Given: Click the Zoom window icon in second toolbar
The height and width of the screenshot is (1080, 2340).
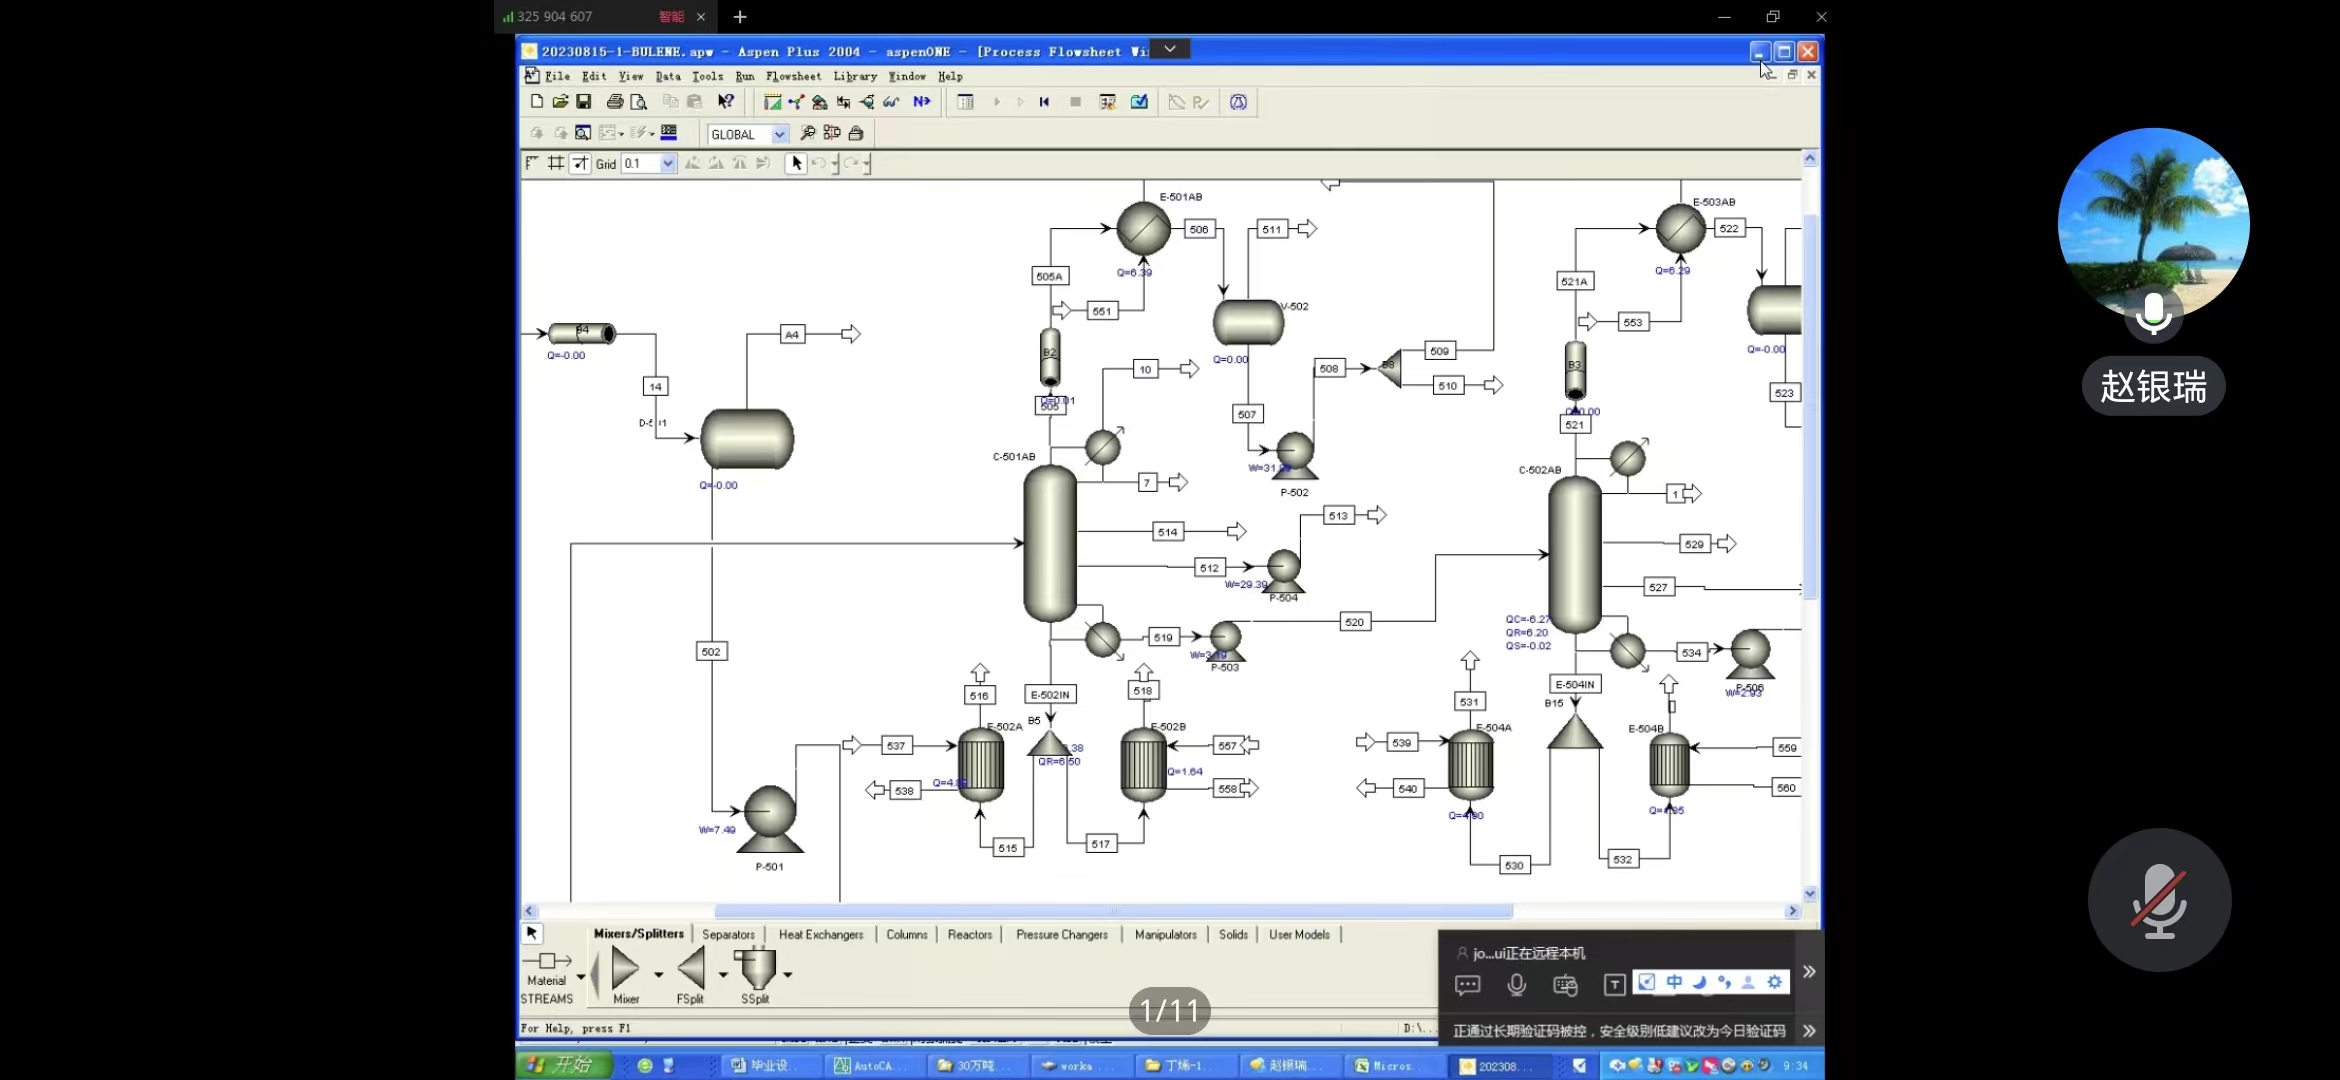Looking at the screenshot, I should click(583, 133).
